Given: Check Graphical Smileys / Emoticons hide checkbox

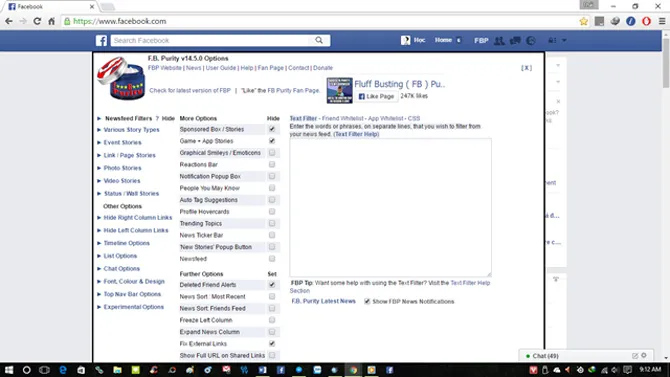Looking at the screenshot, I should tap(272, 153).
